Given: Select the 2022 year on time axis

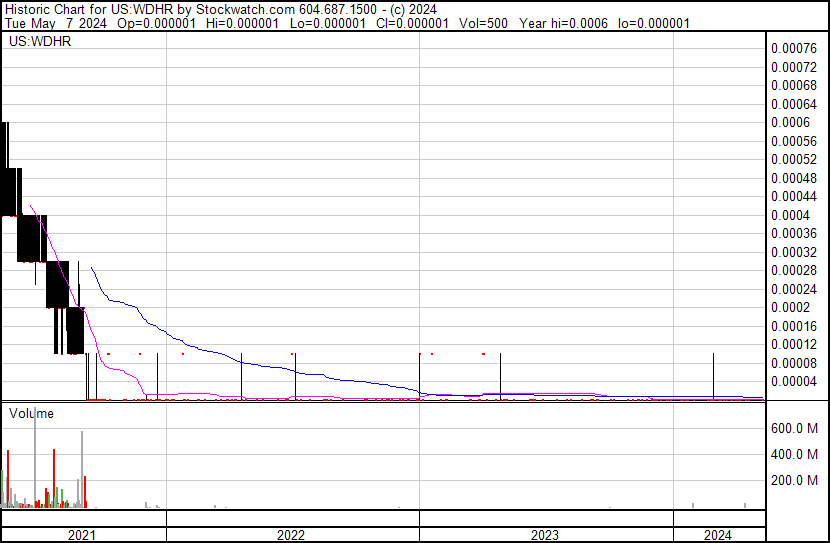Looking at the screenshot, I should click(291, 535).
